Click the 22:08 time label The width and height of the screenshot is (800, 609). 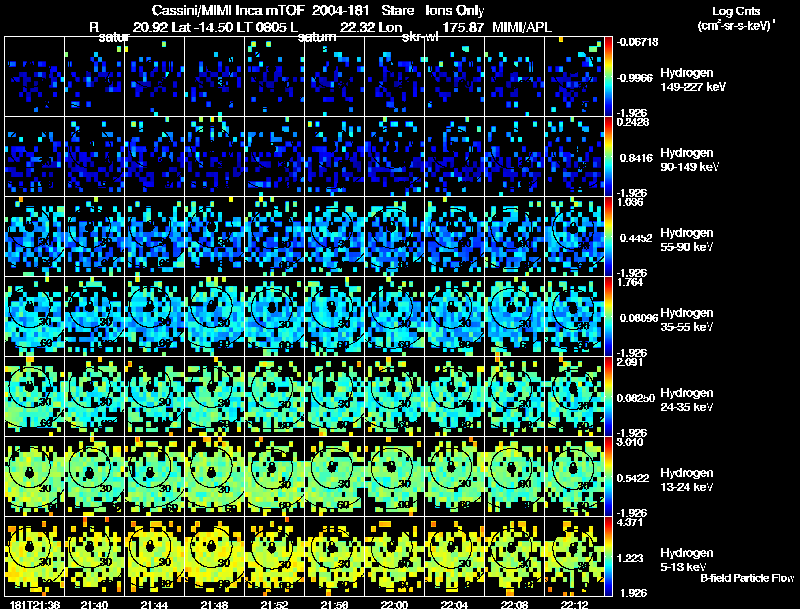(x=515, y=604)
